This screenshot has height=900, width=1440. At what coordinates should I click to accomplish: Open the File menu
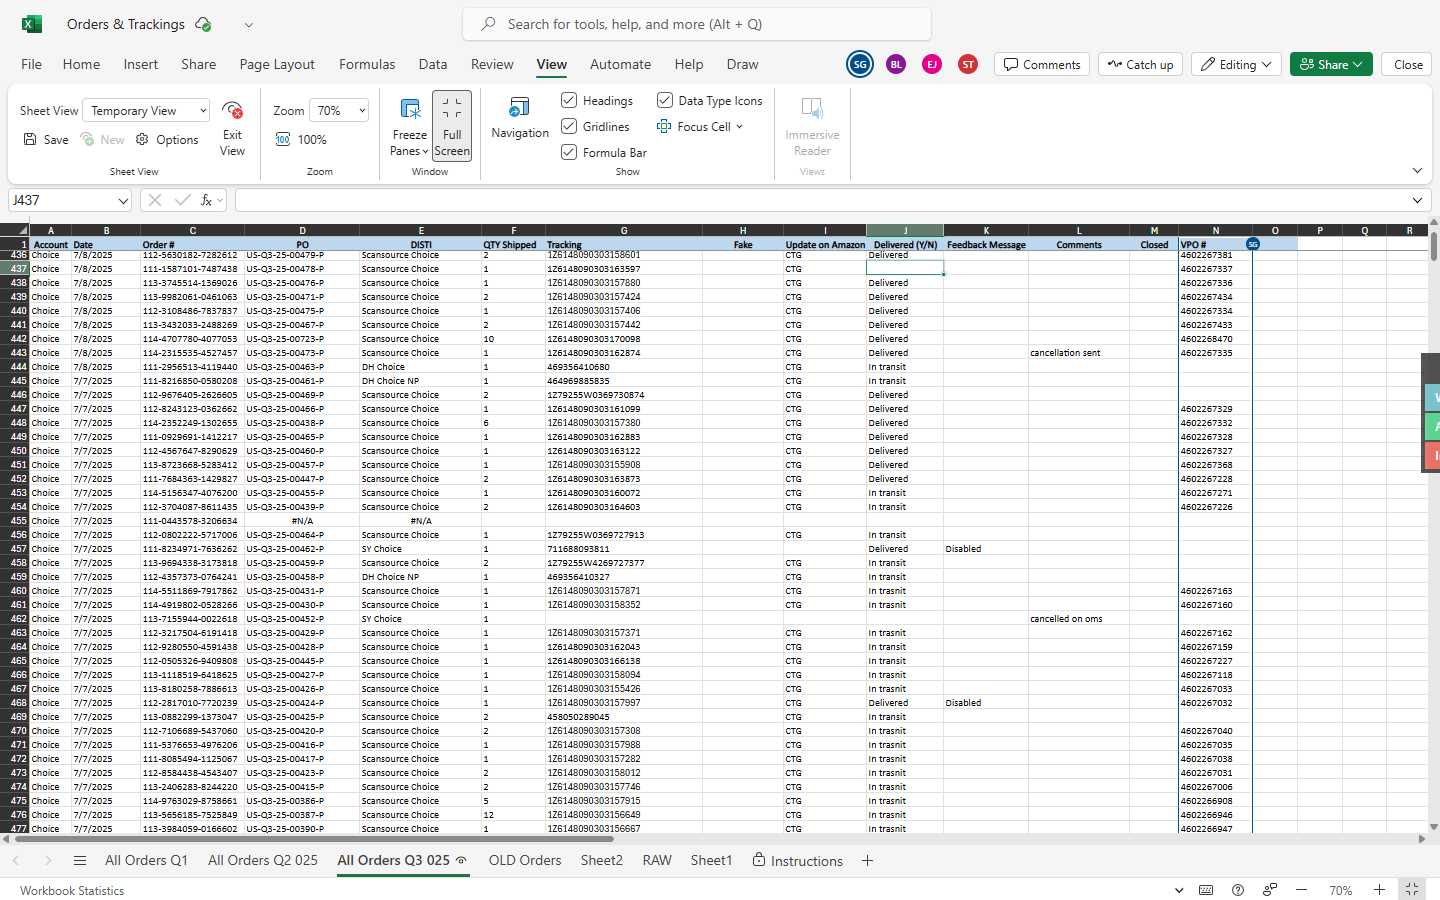click(31, 64)
